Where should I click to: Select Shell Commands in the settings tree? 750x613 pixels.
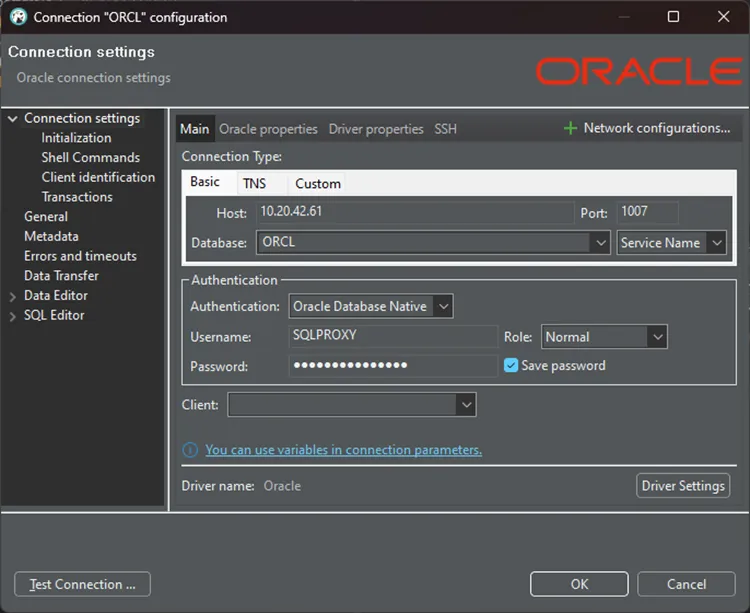pyautogui.click(x=90, y=158)
